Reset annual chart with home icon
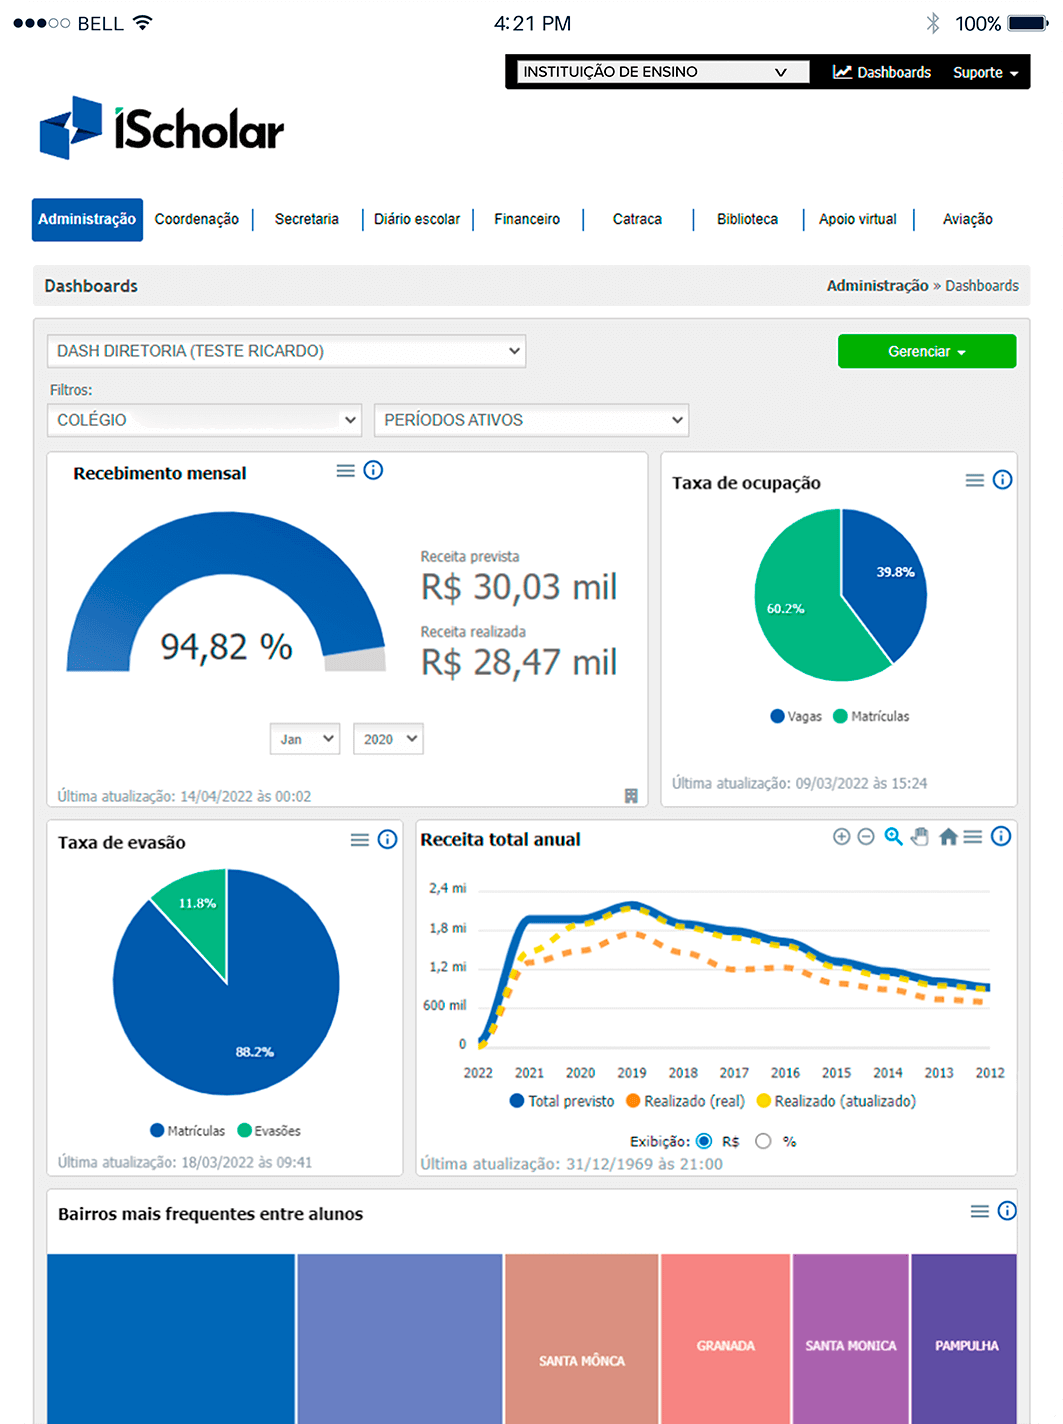 tap(948, 837)
